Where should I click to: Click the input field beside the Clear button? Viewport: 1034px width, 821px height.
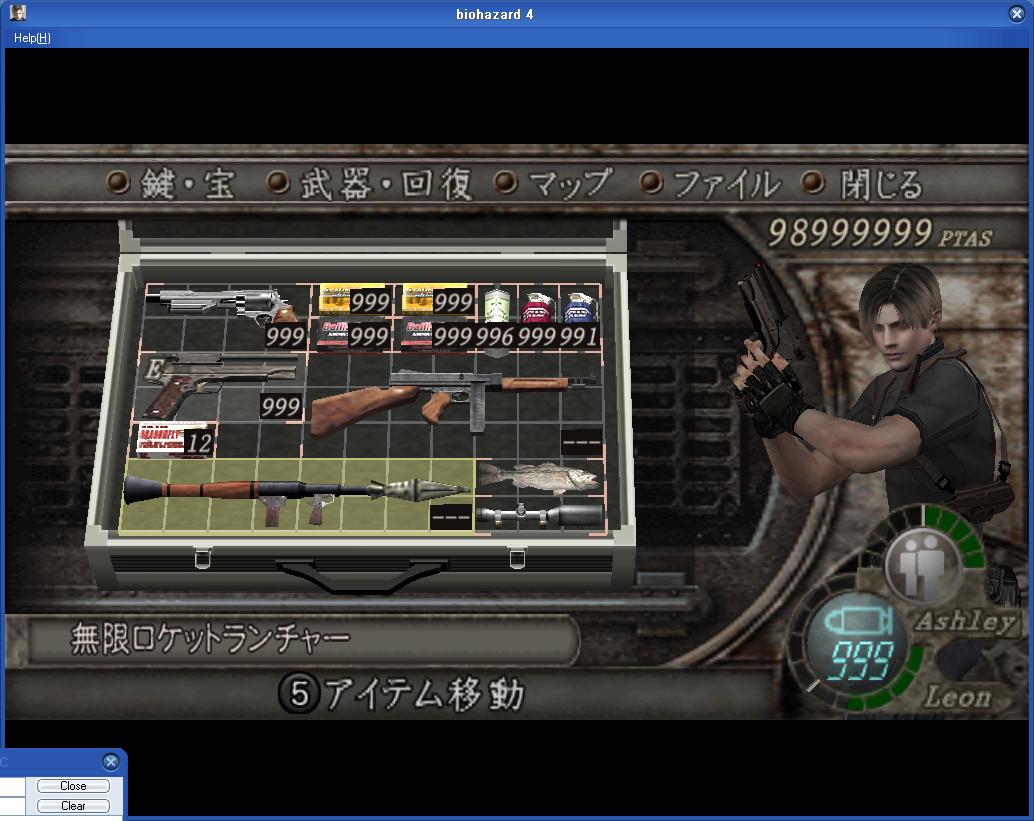click(12, 806)
